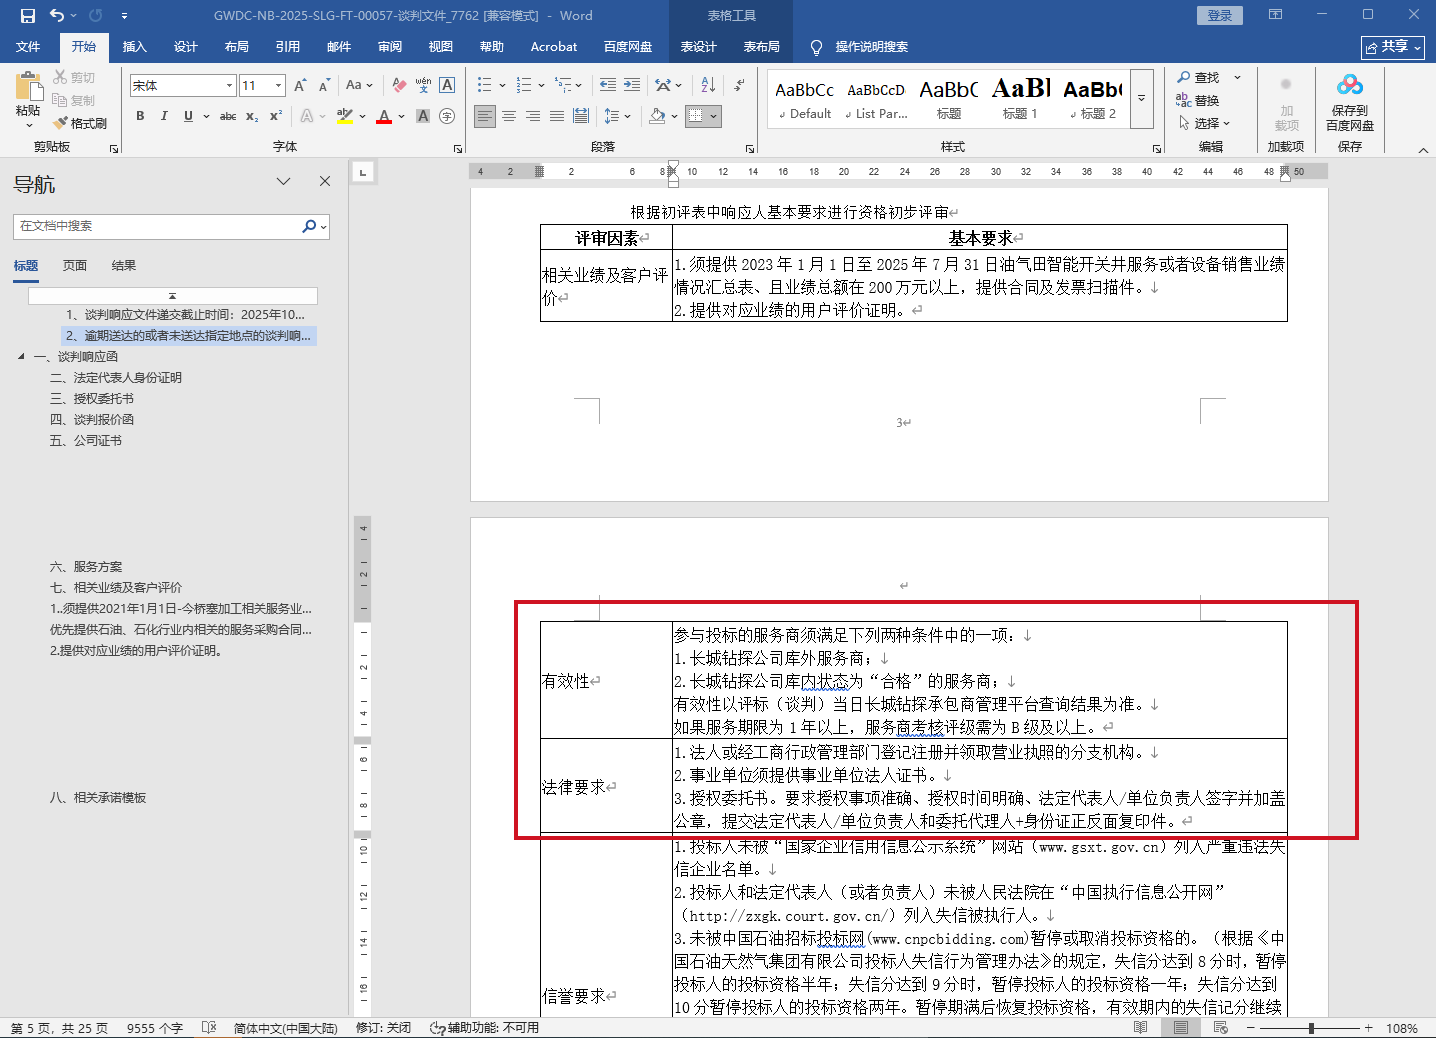The height and width of the screenshot is (1038, 1436).
Task: Apply subscript formatting
Action: click(252, 116)
